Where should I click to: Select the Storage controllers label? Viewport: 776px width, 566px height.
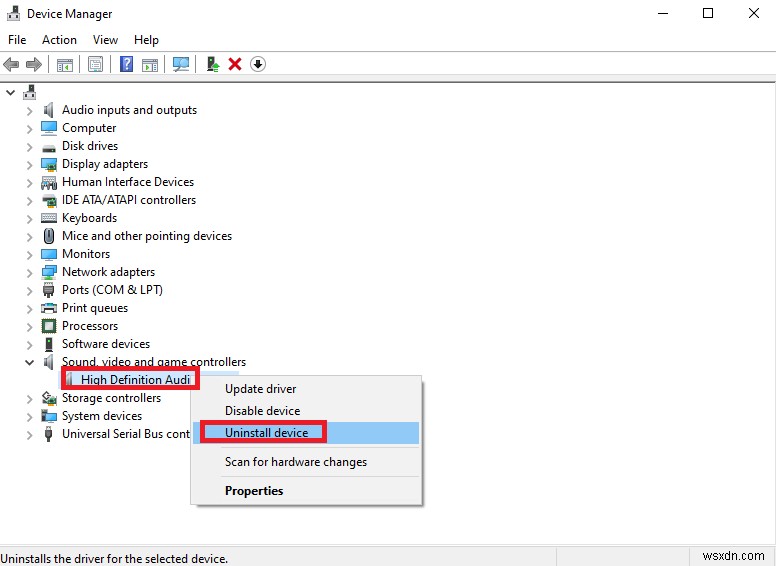coord(111,398)
